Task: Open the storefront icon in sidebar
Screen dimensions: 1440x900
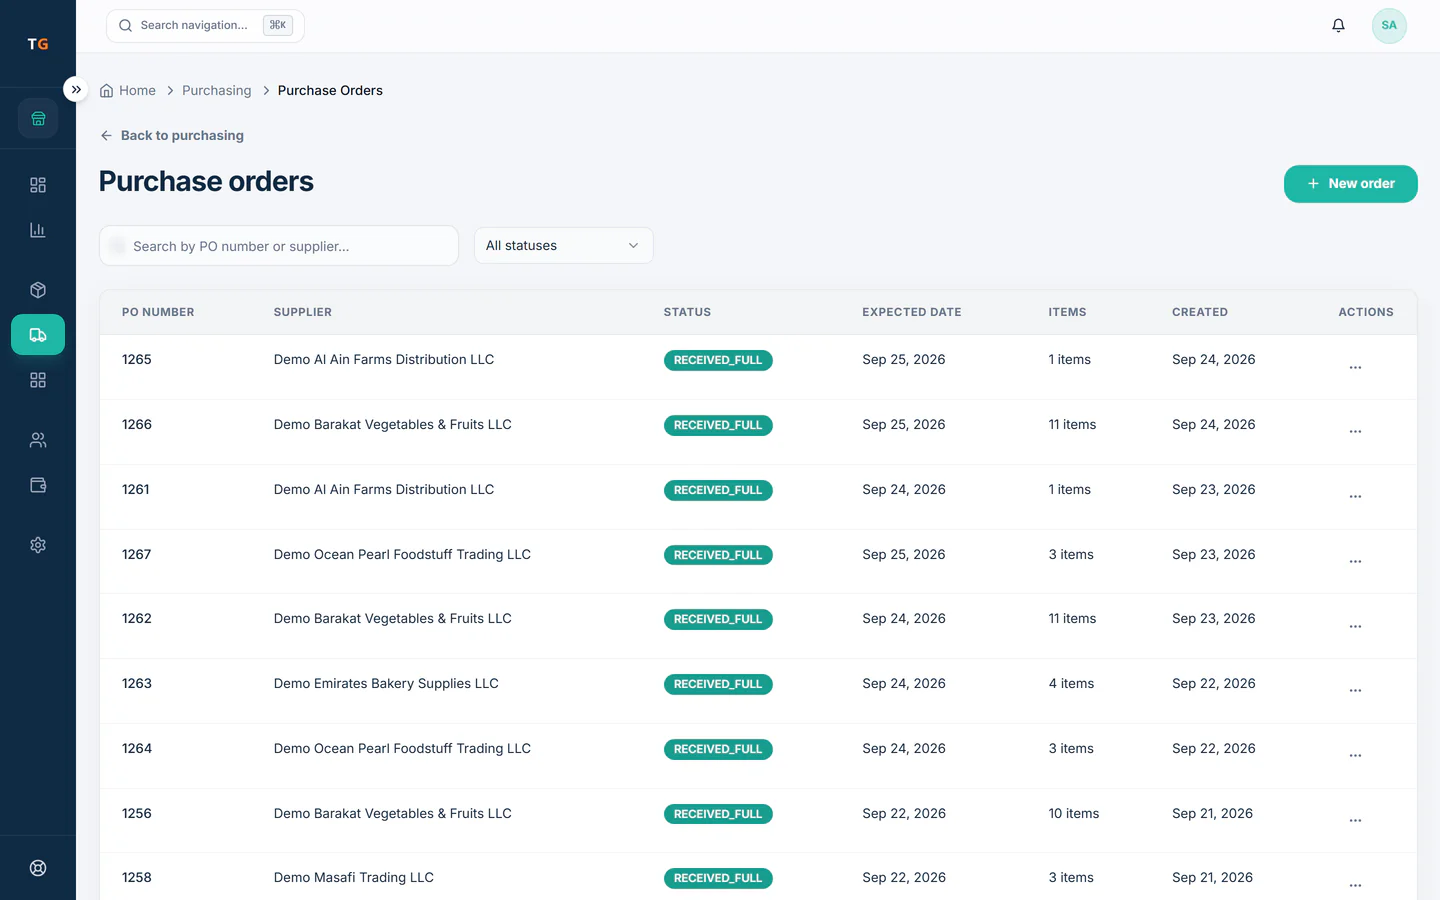Action: pyautogui.click(x=38, y=118)
